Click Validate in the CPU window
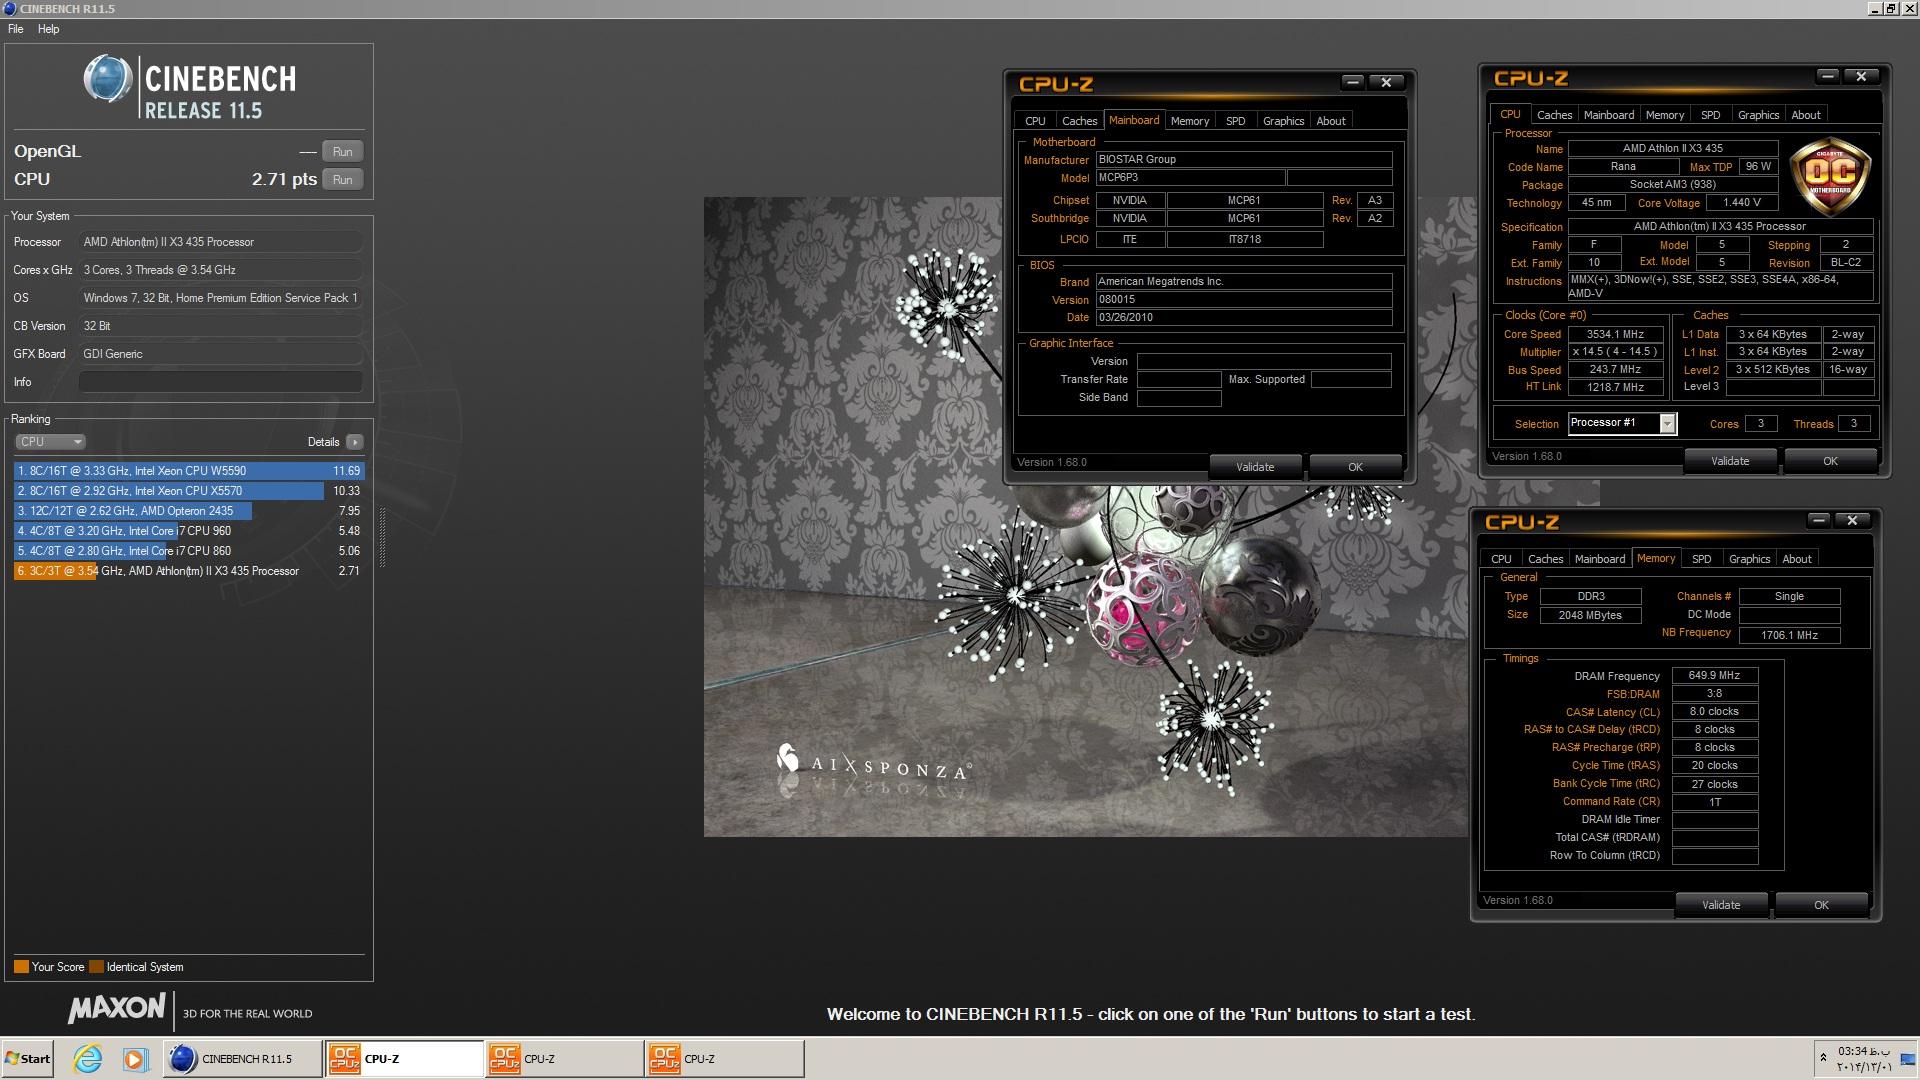The image size is (1920, 1080). coord(1730,461)
